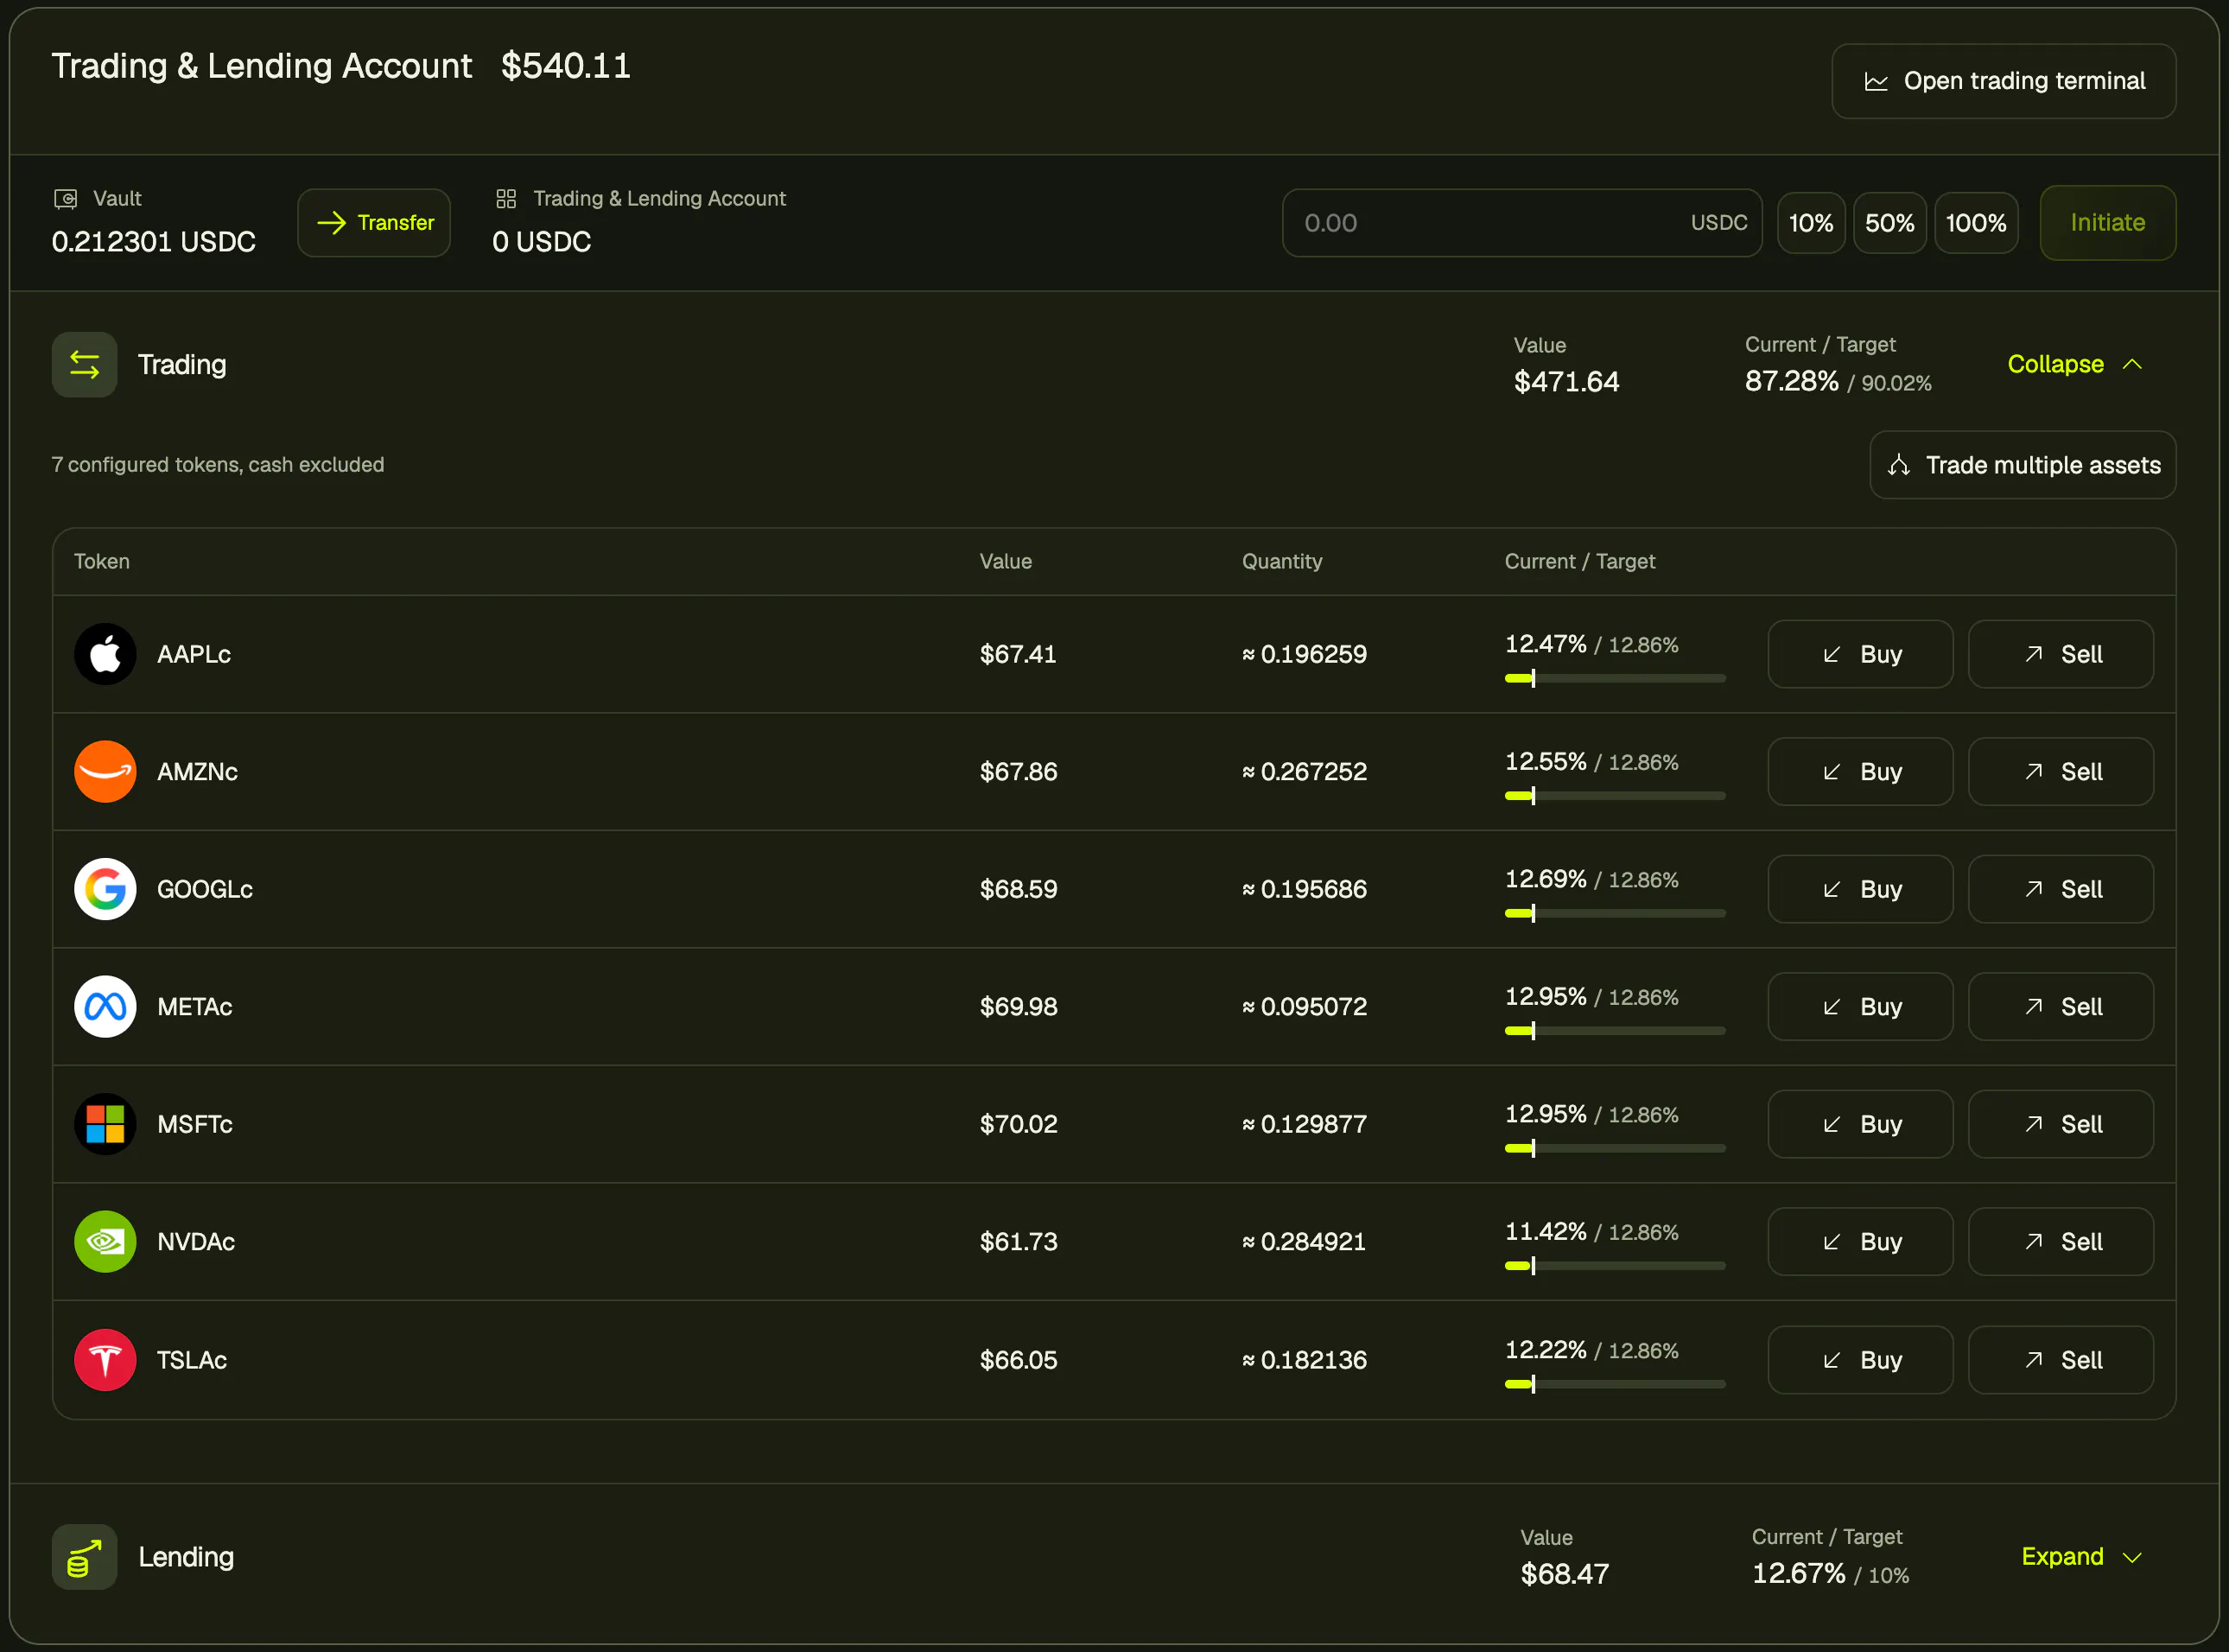Buy AAPLc token

point(1861,654)
